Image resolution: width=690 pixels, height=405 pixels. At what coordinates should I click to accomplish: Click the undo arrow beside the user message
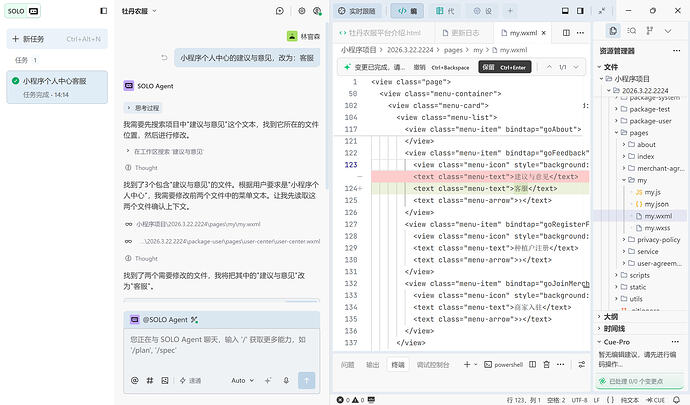point(164,58)
